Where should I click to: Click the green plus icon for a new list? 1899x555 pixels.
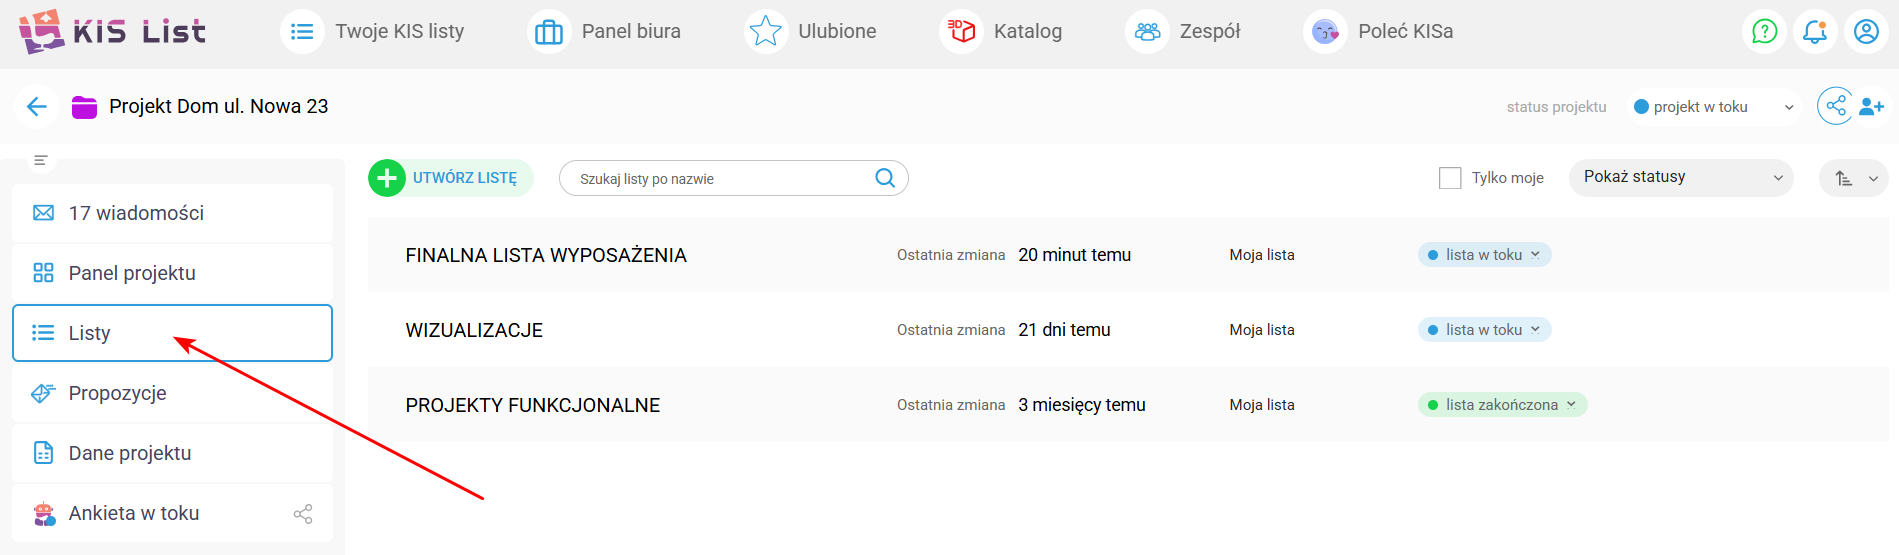[387, 178]
